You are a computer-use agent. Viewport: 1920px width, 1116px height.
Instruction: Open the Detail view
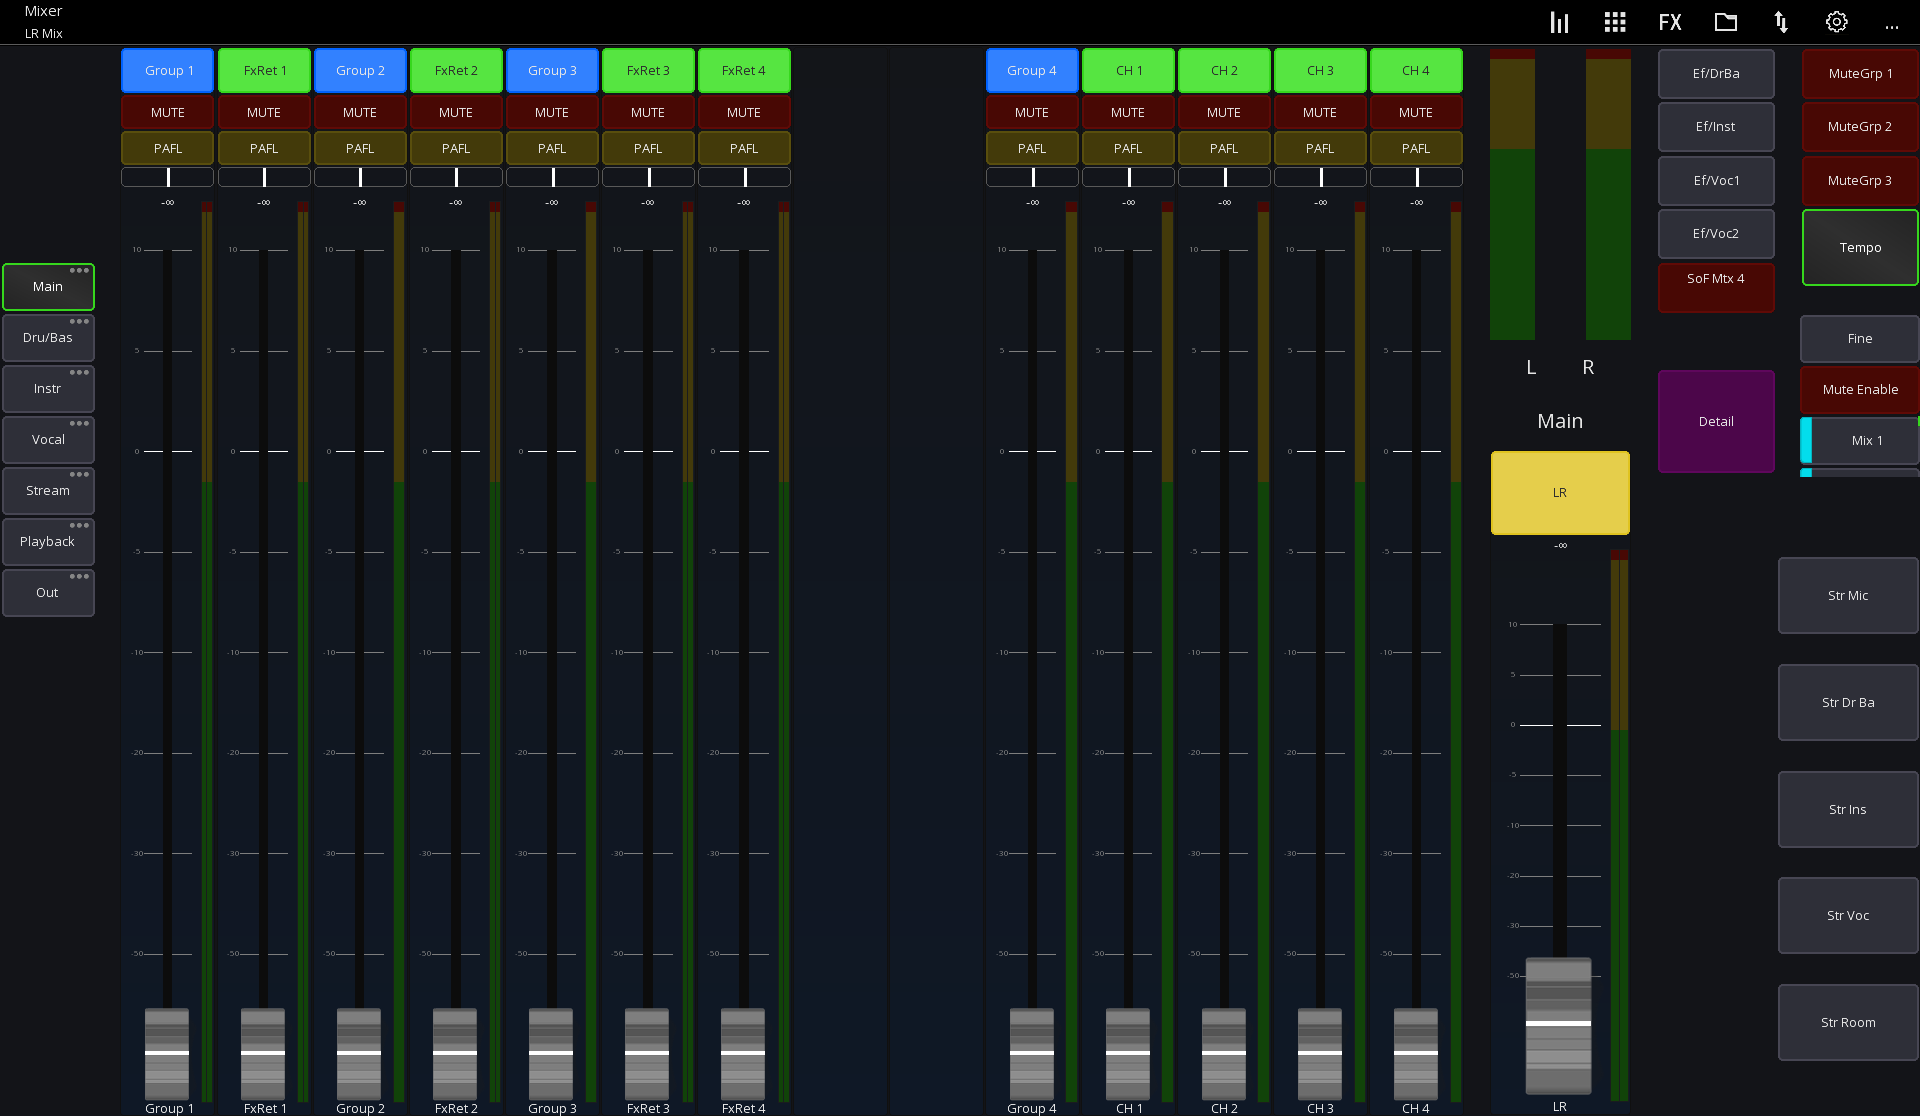pyautogui.click(x=1715, y=421)
